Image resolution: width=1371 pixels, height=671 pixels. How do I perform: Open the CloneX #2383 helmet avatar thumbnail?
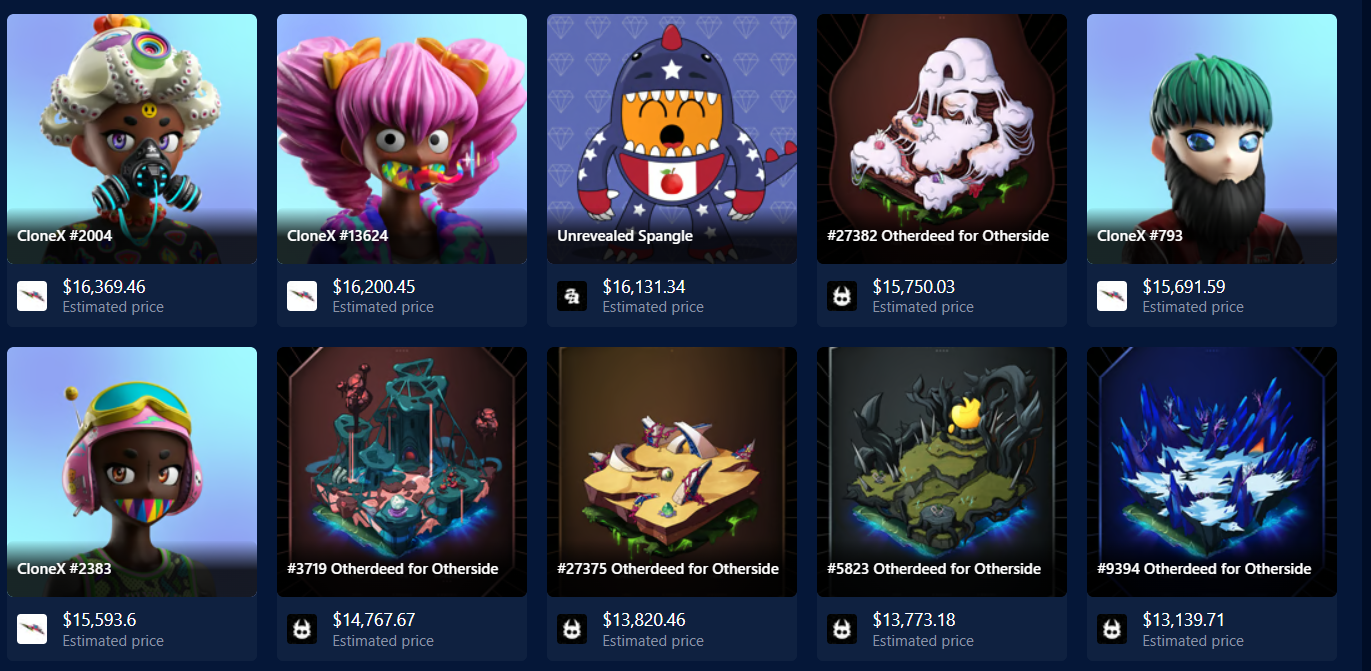pos(132,472)
